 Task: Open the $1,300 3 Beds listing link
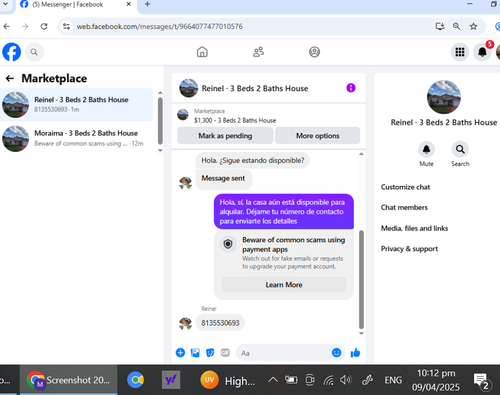pos(235,120)
